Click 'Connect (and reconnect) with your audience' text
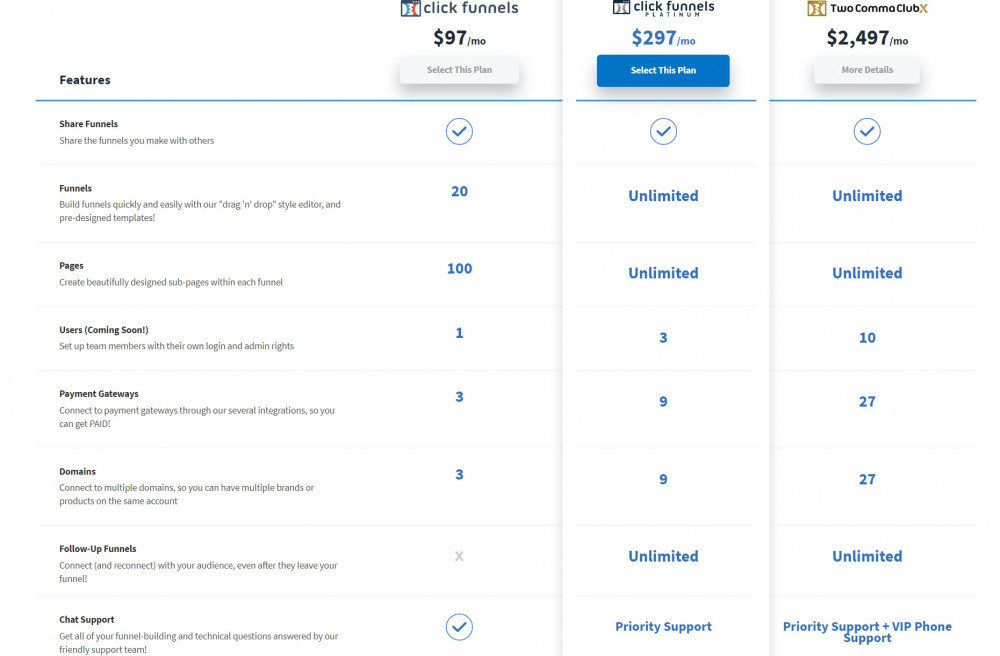1000x656 pixels. point(198,572)
